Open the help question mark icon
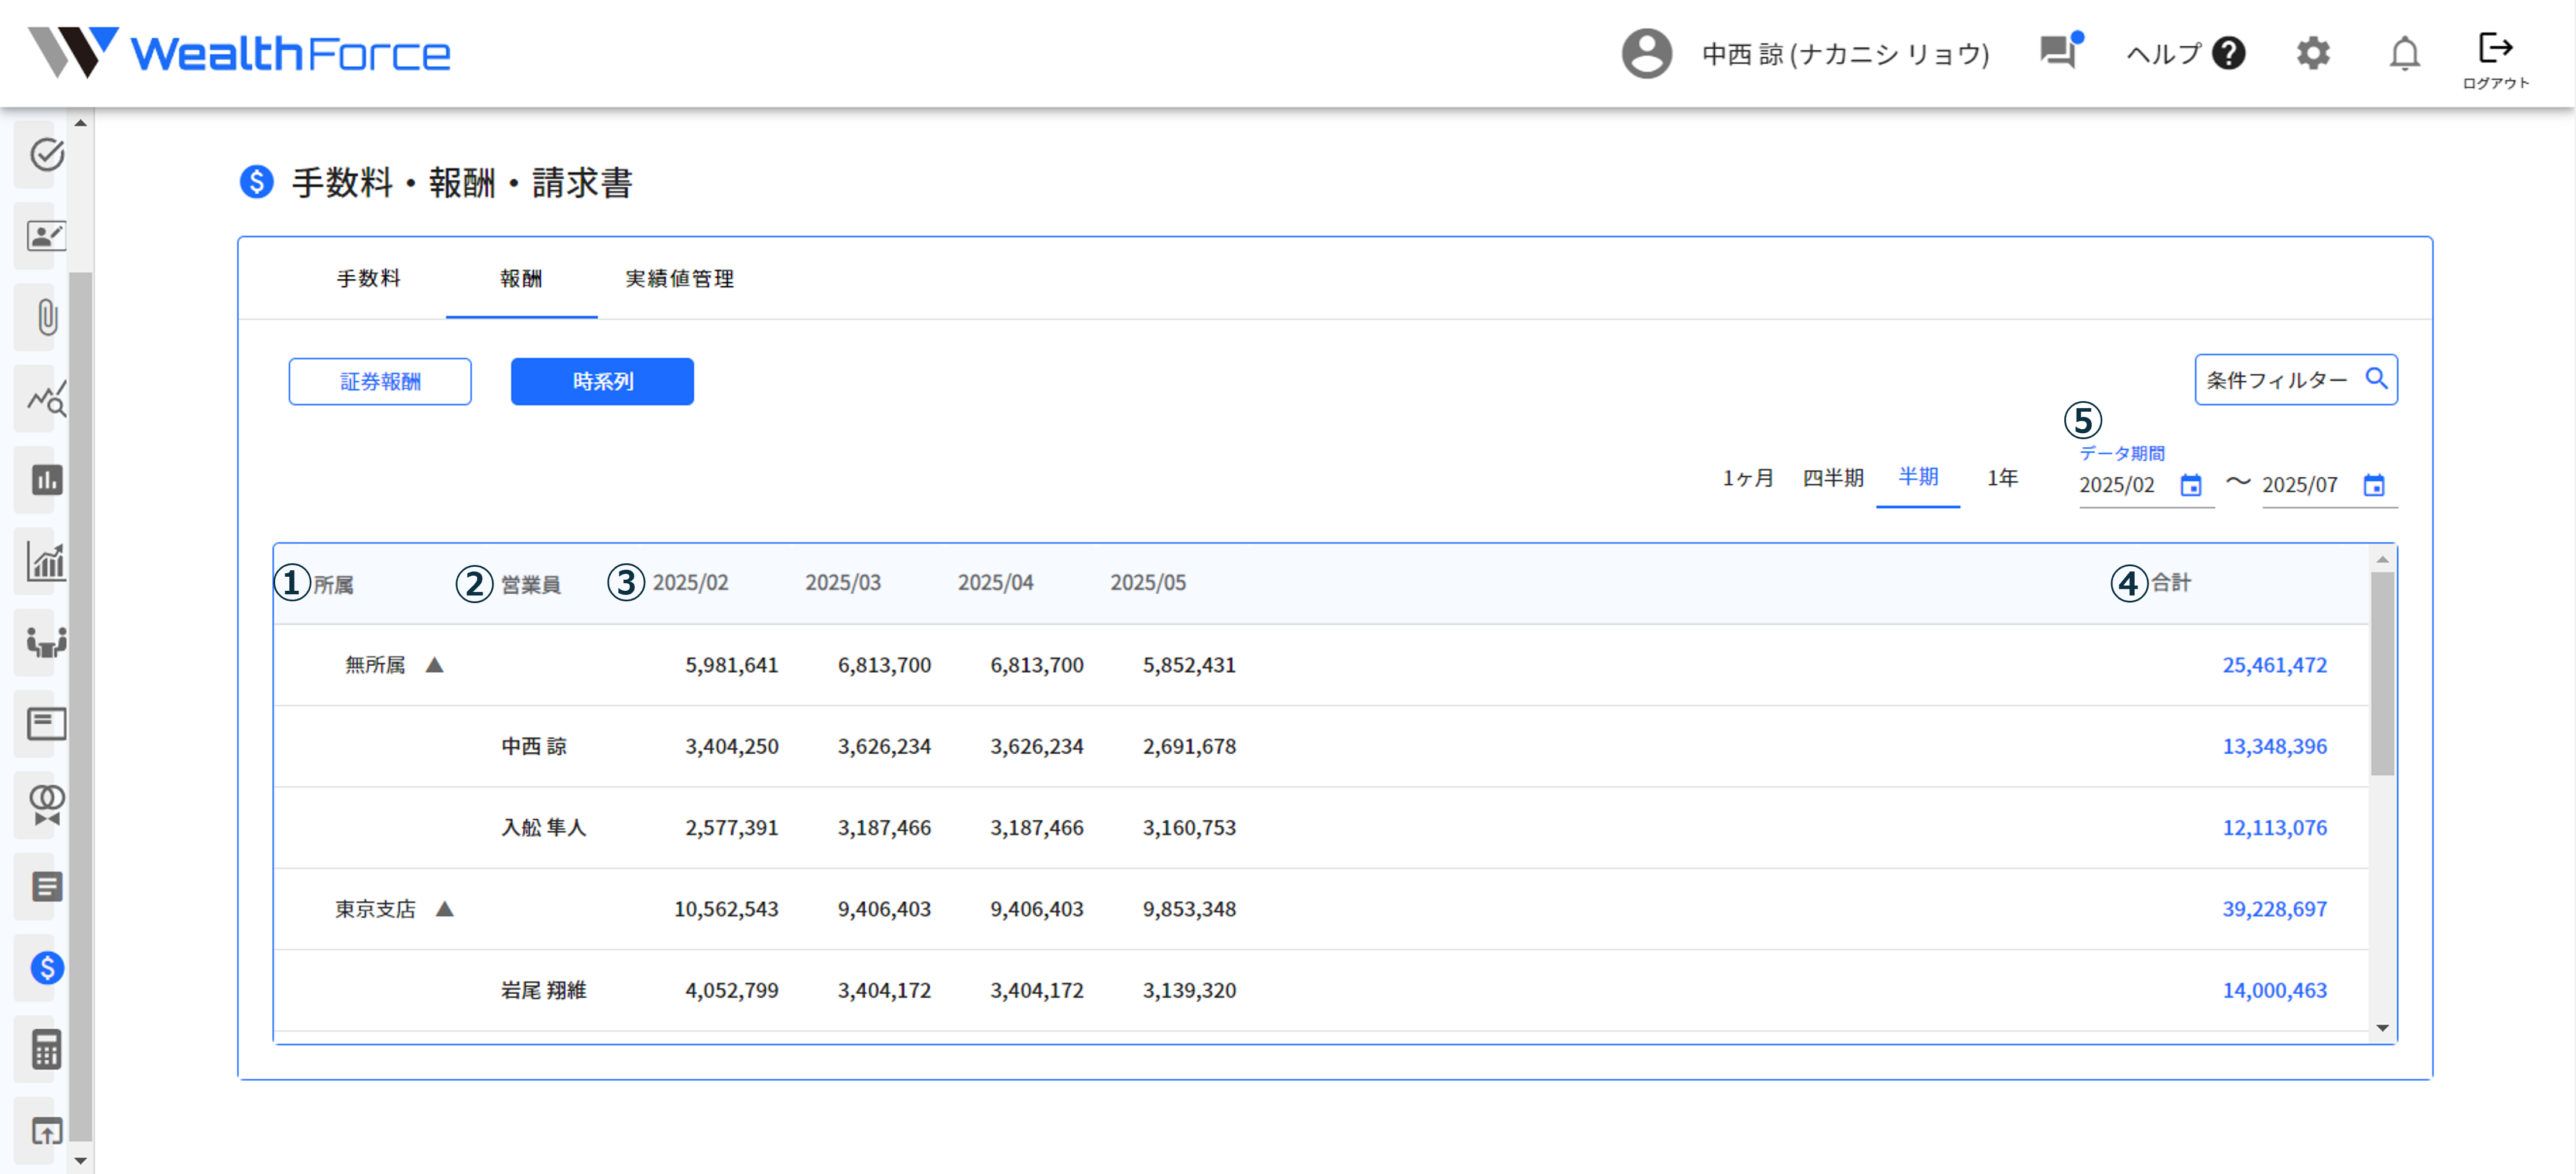The width and height of the screenshot is (2576, 1174). pyautogui.click(x=2229, y=53)
